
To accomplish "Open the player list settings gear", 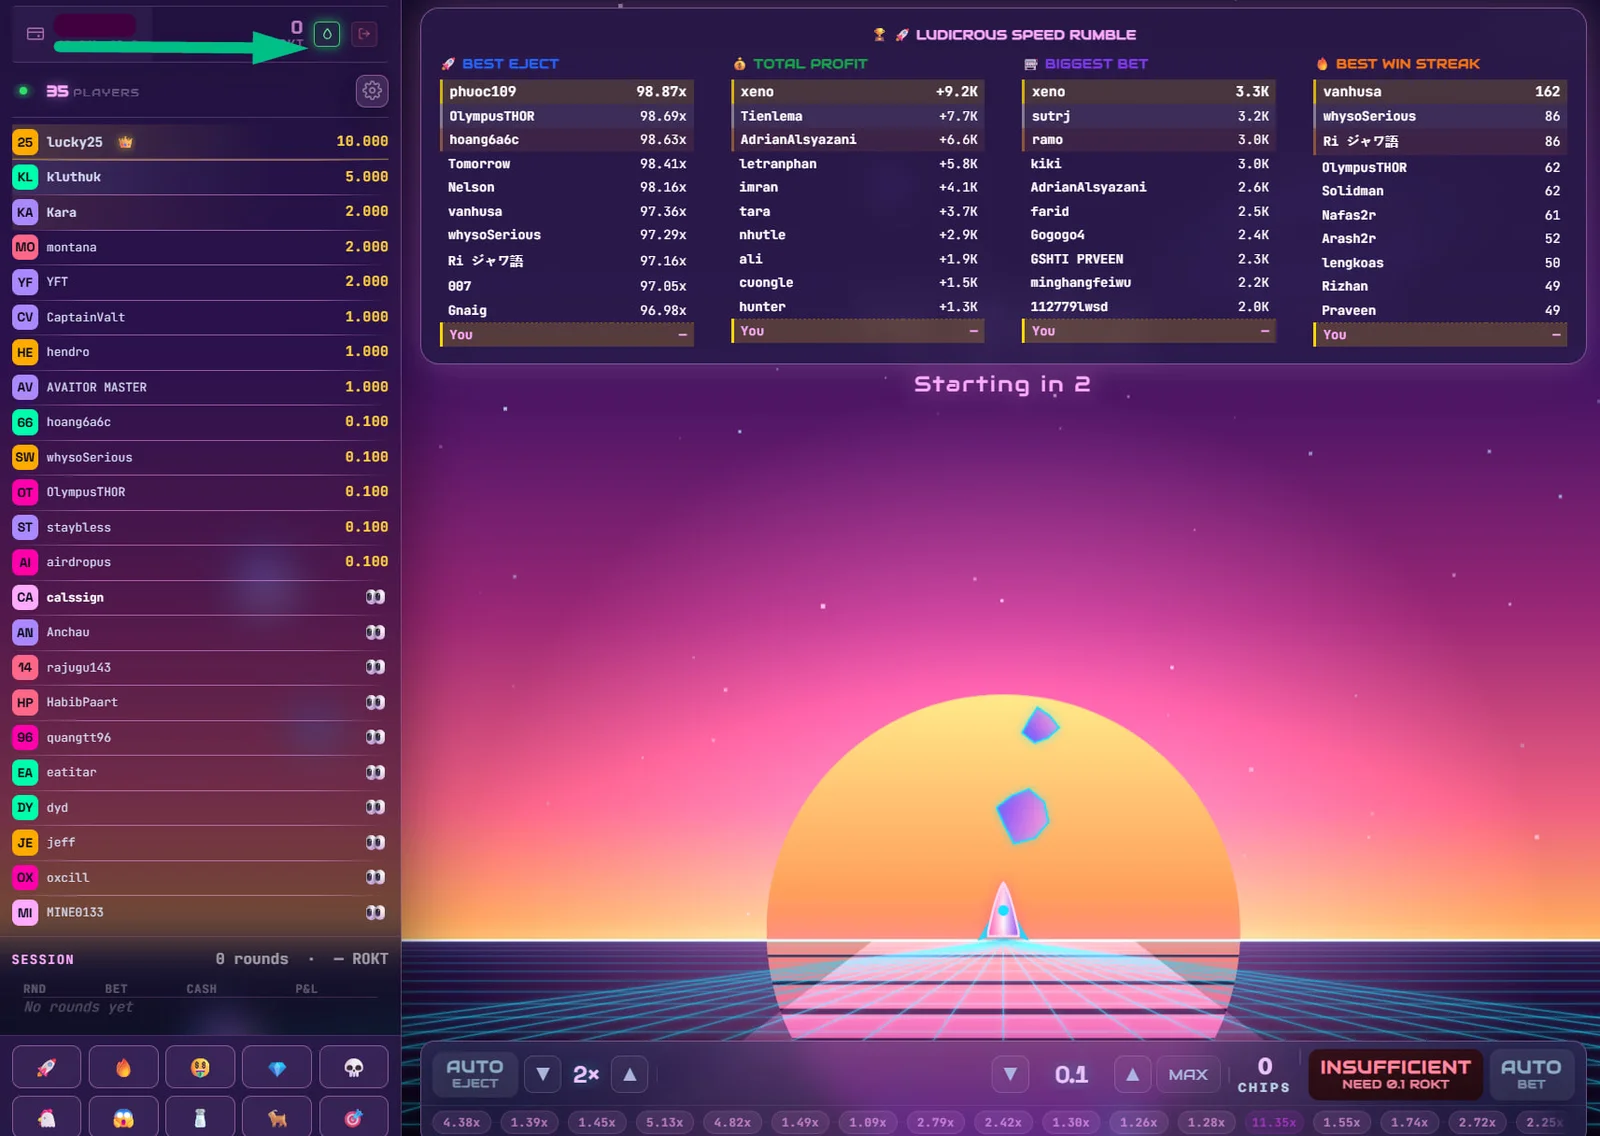I will 372,91.
